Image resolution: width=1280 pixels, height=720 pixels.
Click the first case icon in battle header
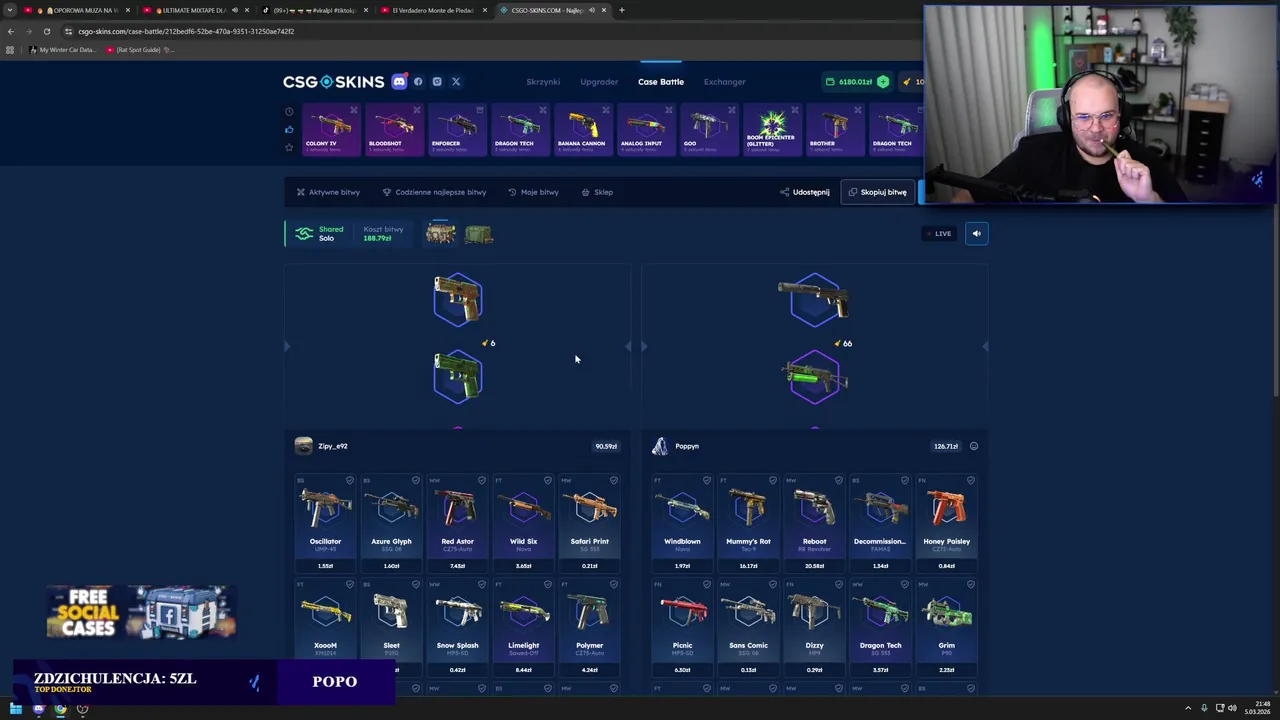click(x=440, y=233)
